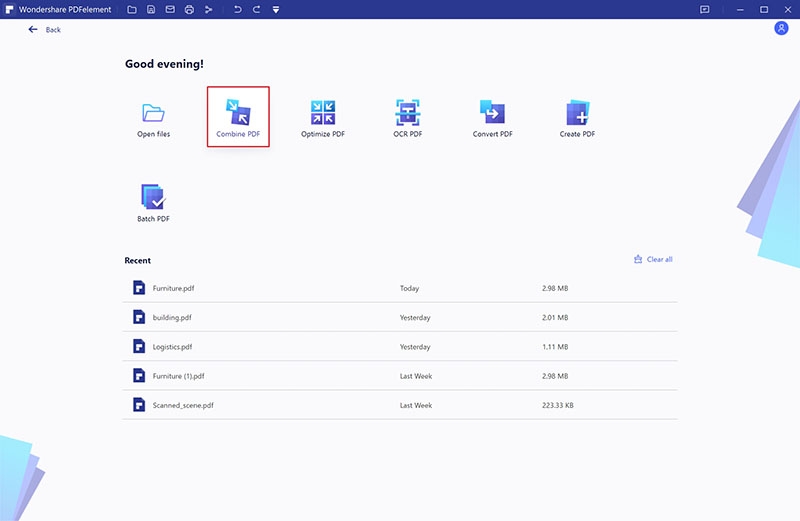800x521 pixels.
Task: Click the email envelope icon
Action: coord(170,9)
